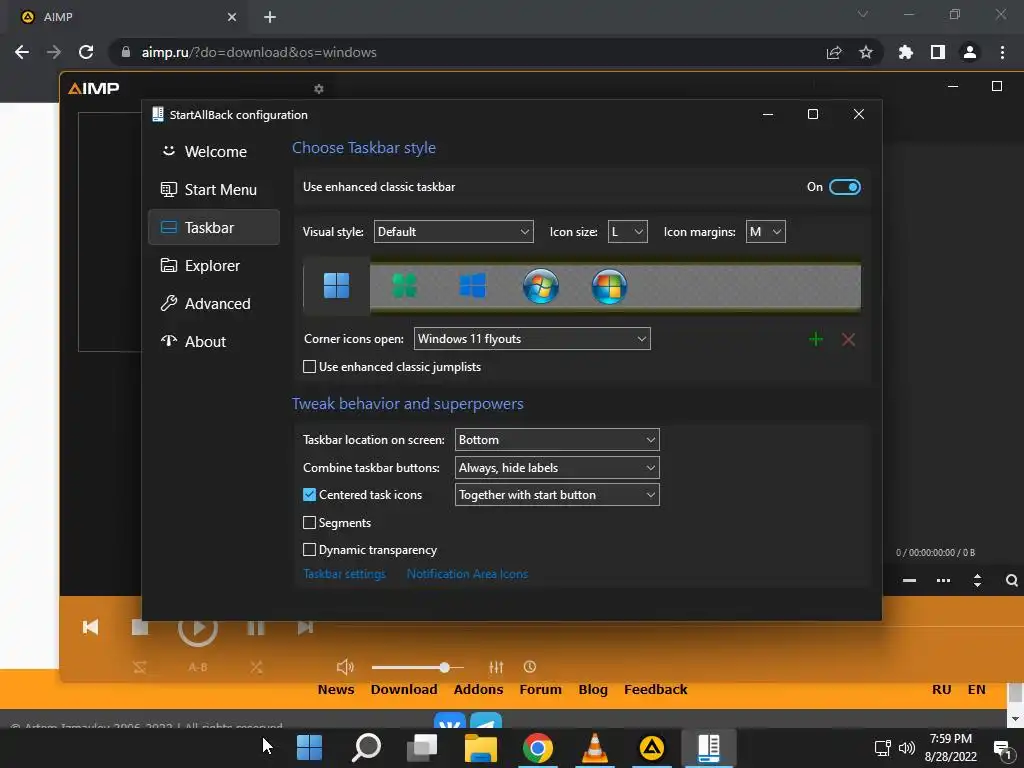
Task: Open new browser tab with plus
Action: [270, 17]
